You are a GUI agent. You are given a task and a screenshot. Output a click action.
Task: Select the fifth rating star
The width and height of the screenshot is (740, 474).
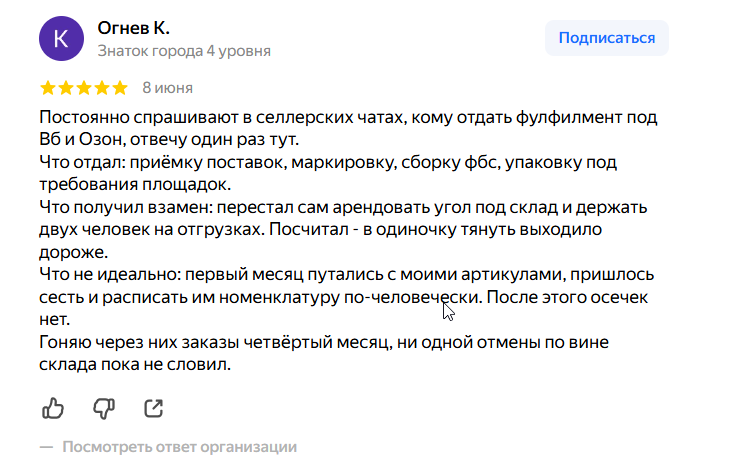(x=119, y=88)
